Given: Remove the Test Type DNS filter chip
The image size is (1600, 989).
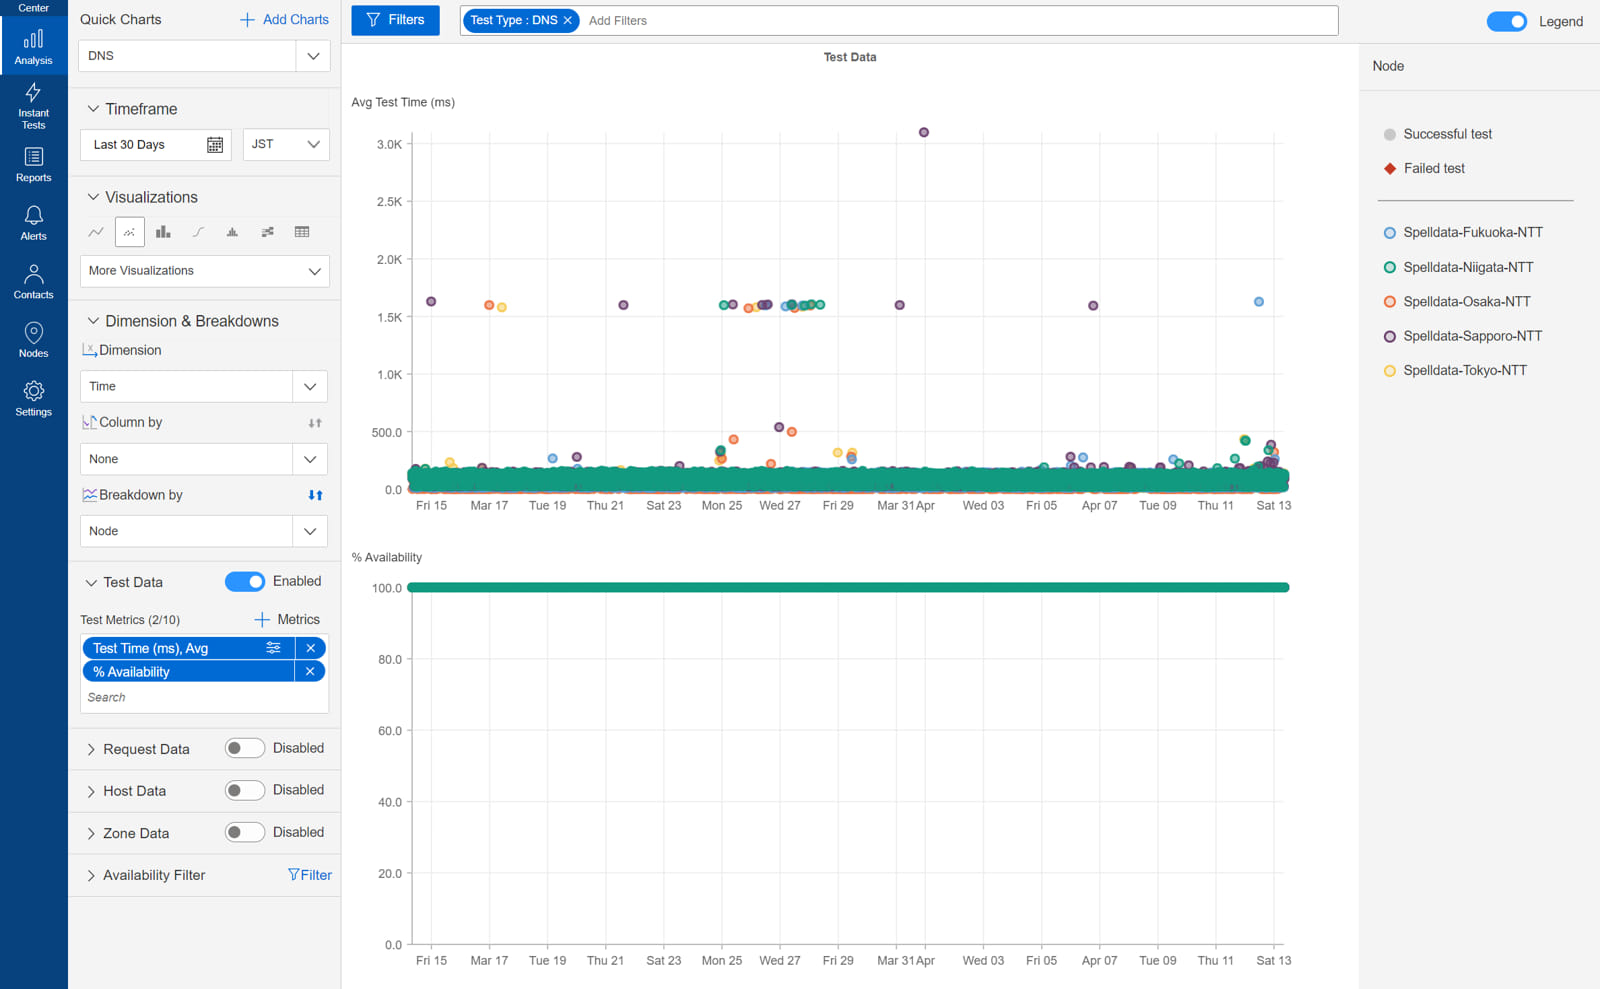Looking at the screenshot, I should [568, 20].
